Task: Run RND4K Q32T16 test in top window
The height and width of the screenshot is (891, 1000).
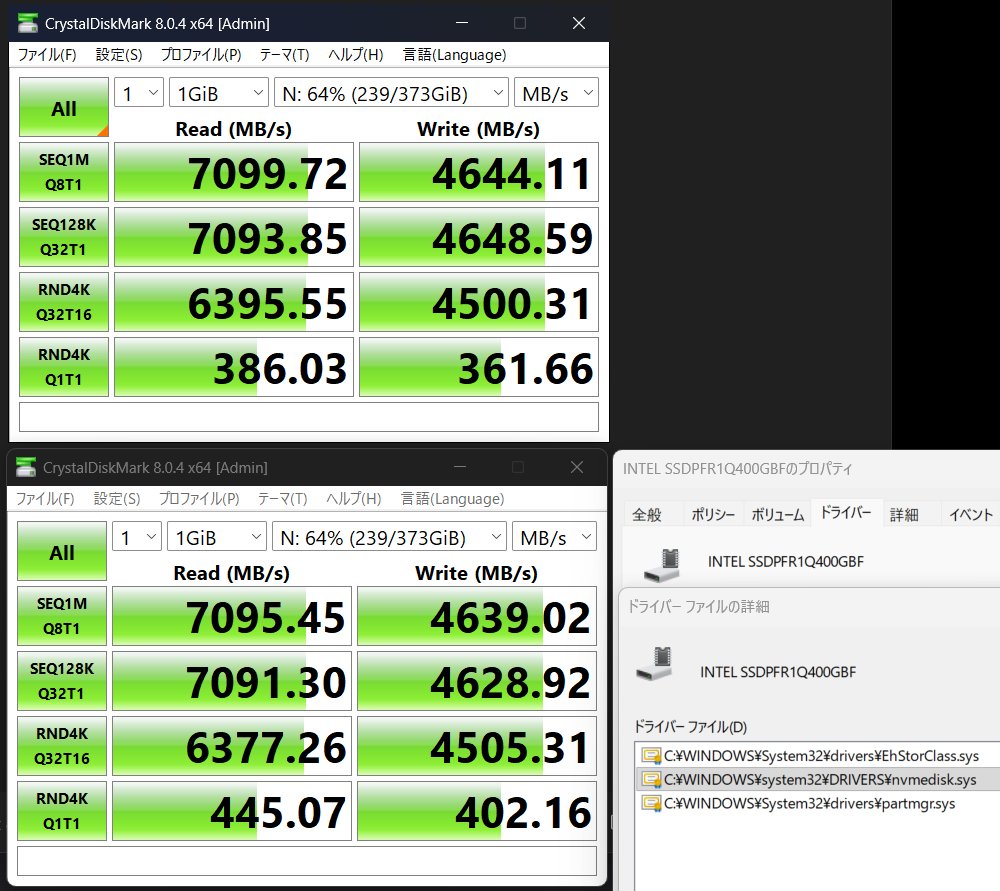Action: tap(64, 302)
